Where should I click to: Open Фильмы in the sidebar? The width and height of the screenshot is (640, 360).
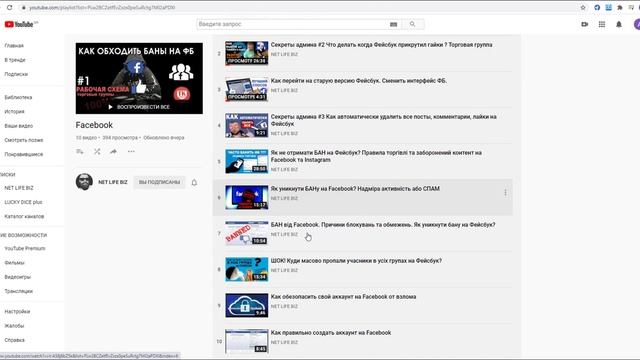[x=15, y=263]
